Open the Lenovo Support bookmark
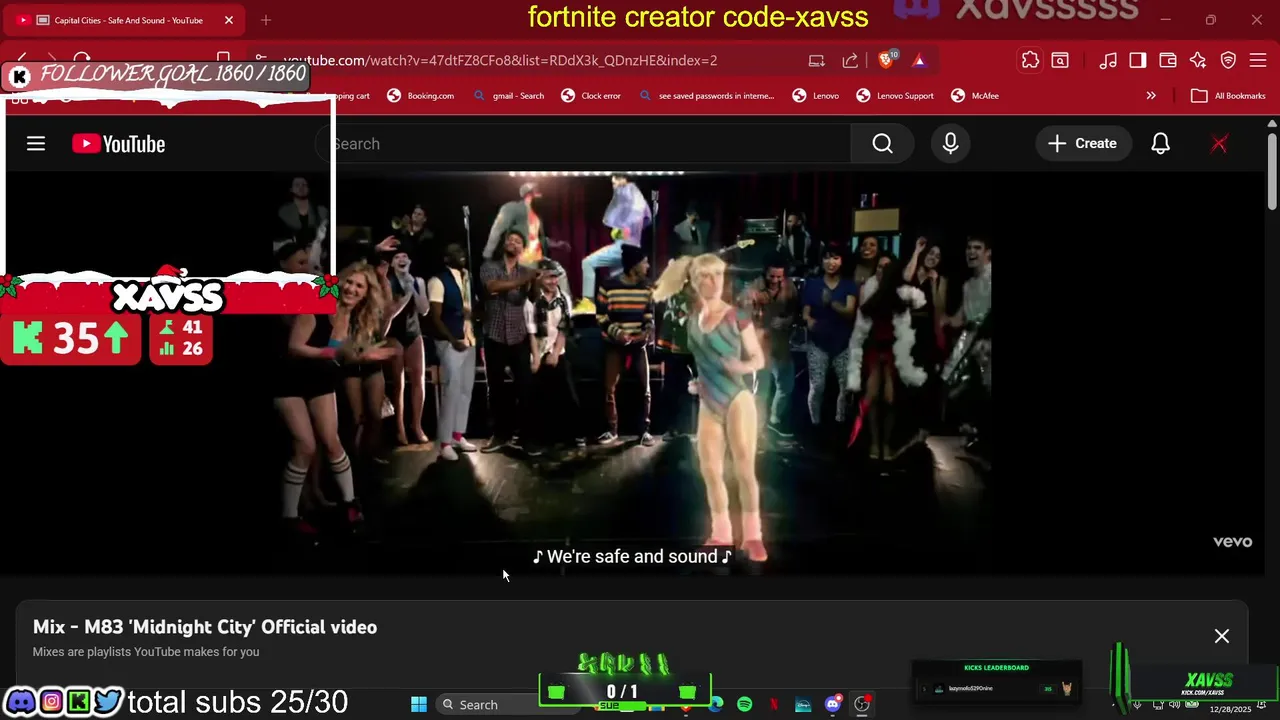Image resolution: width=1280 pixels, height=720 pixels. pos(895,96)
